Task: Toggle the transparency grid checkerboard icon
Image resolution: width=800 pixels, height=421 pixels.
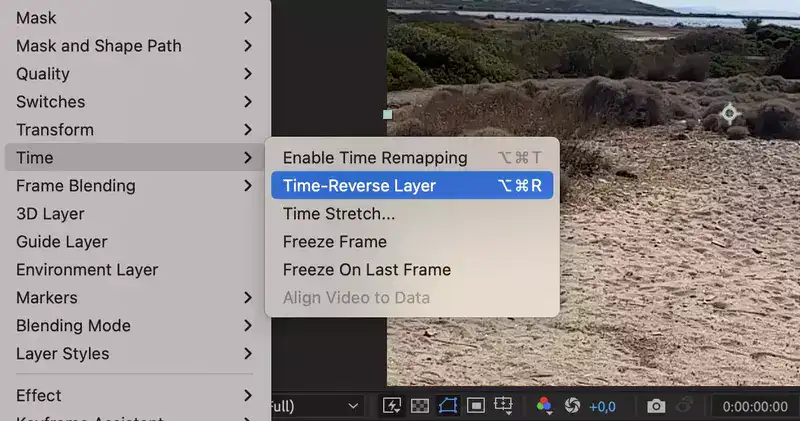Action: (x=419, y=406)
